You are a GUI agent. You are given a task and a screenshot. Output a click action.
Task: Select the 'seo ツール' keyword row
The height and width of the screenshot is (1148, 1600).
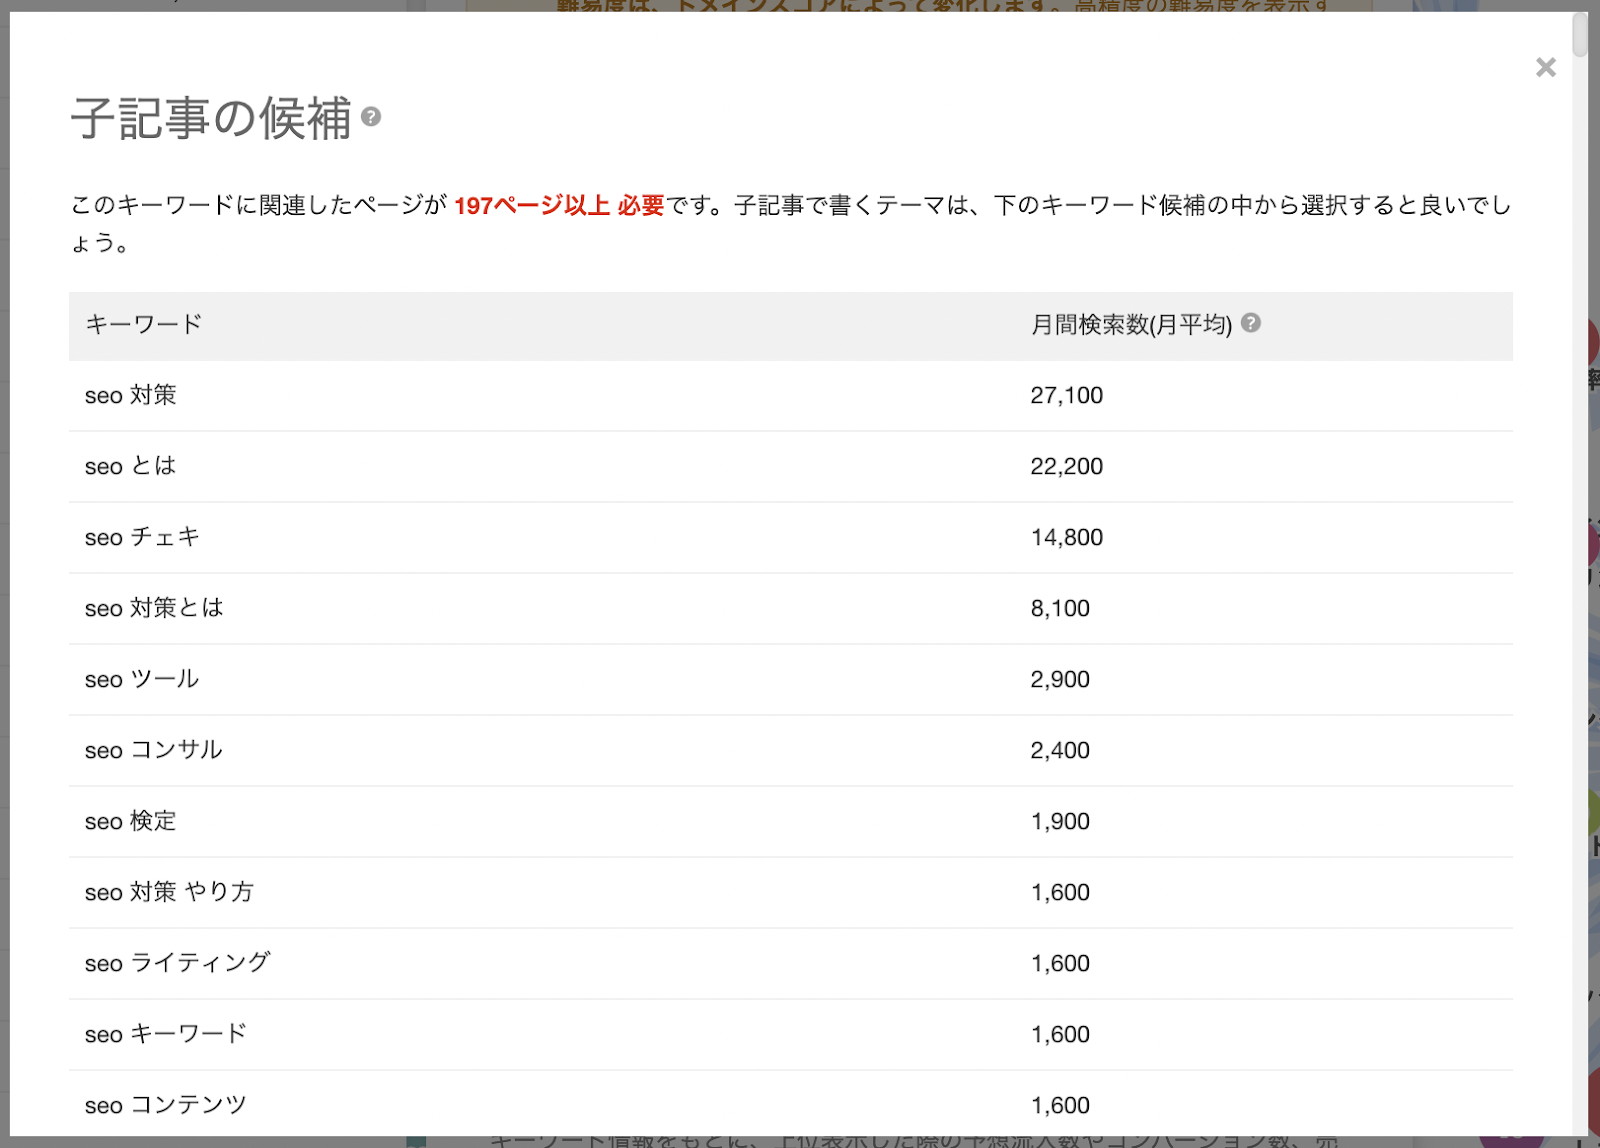(x=791, y=680)
